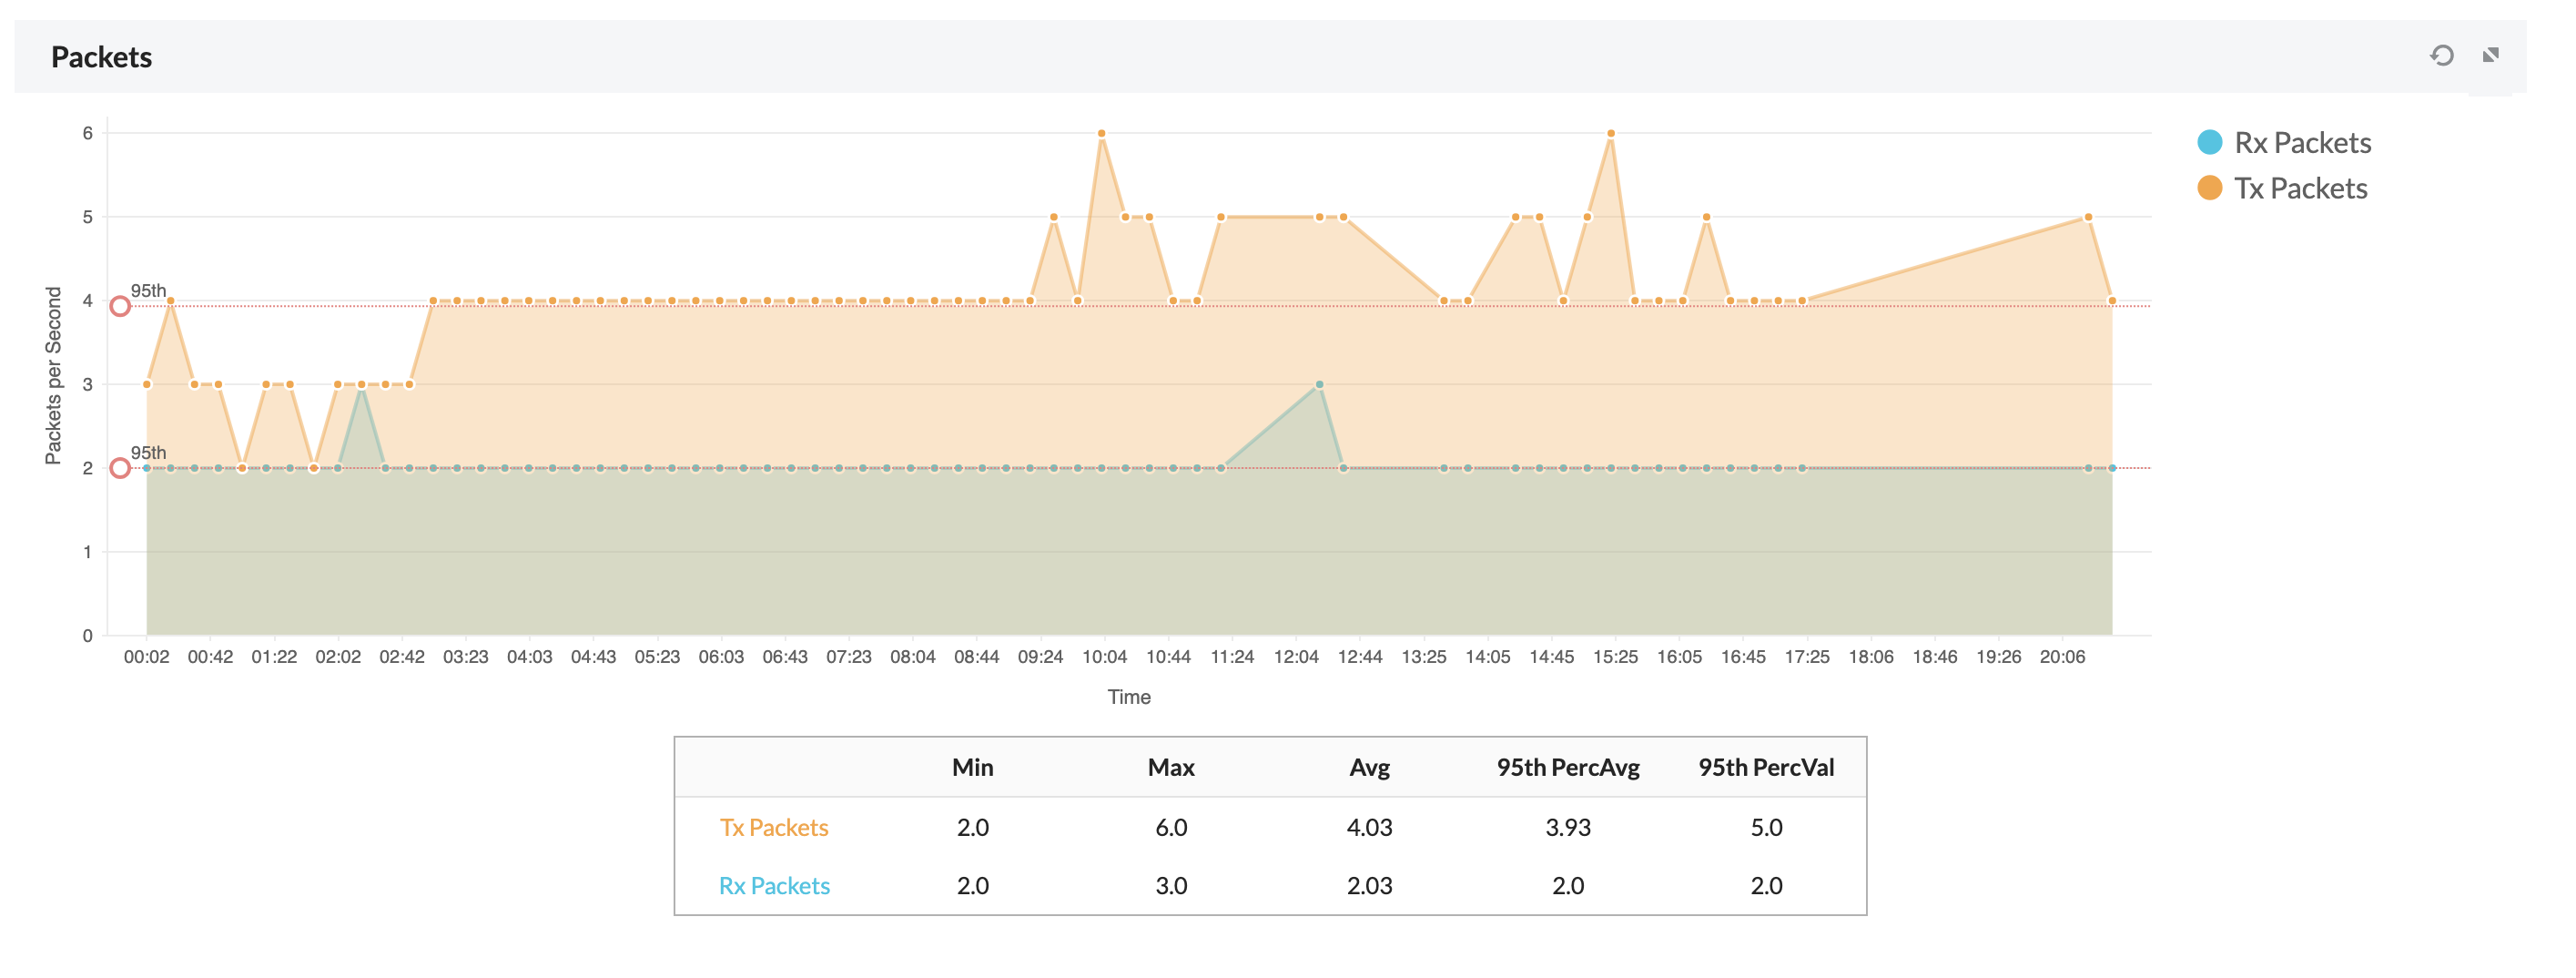The width and height of the screenshot is (2576, 978).
Task: Select the Max column header in the table
Action: point(1171,767)
